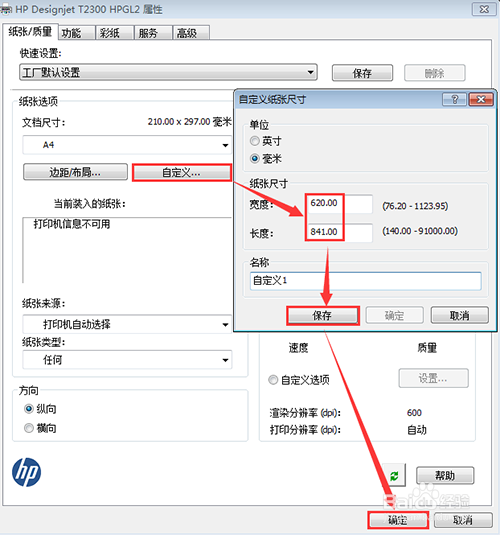Switch to the 纸张/质量 tab
Image resolution: width=500 pixels, height=535 pixels.
[x=30, y=32]
